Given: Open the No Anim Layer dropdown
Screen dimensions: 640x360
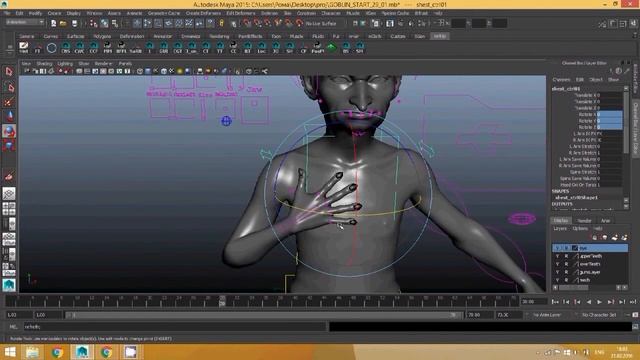Looking at the screenshot, I should [x=547, y=315].
